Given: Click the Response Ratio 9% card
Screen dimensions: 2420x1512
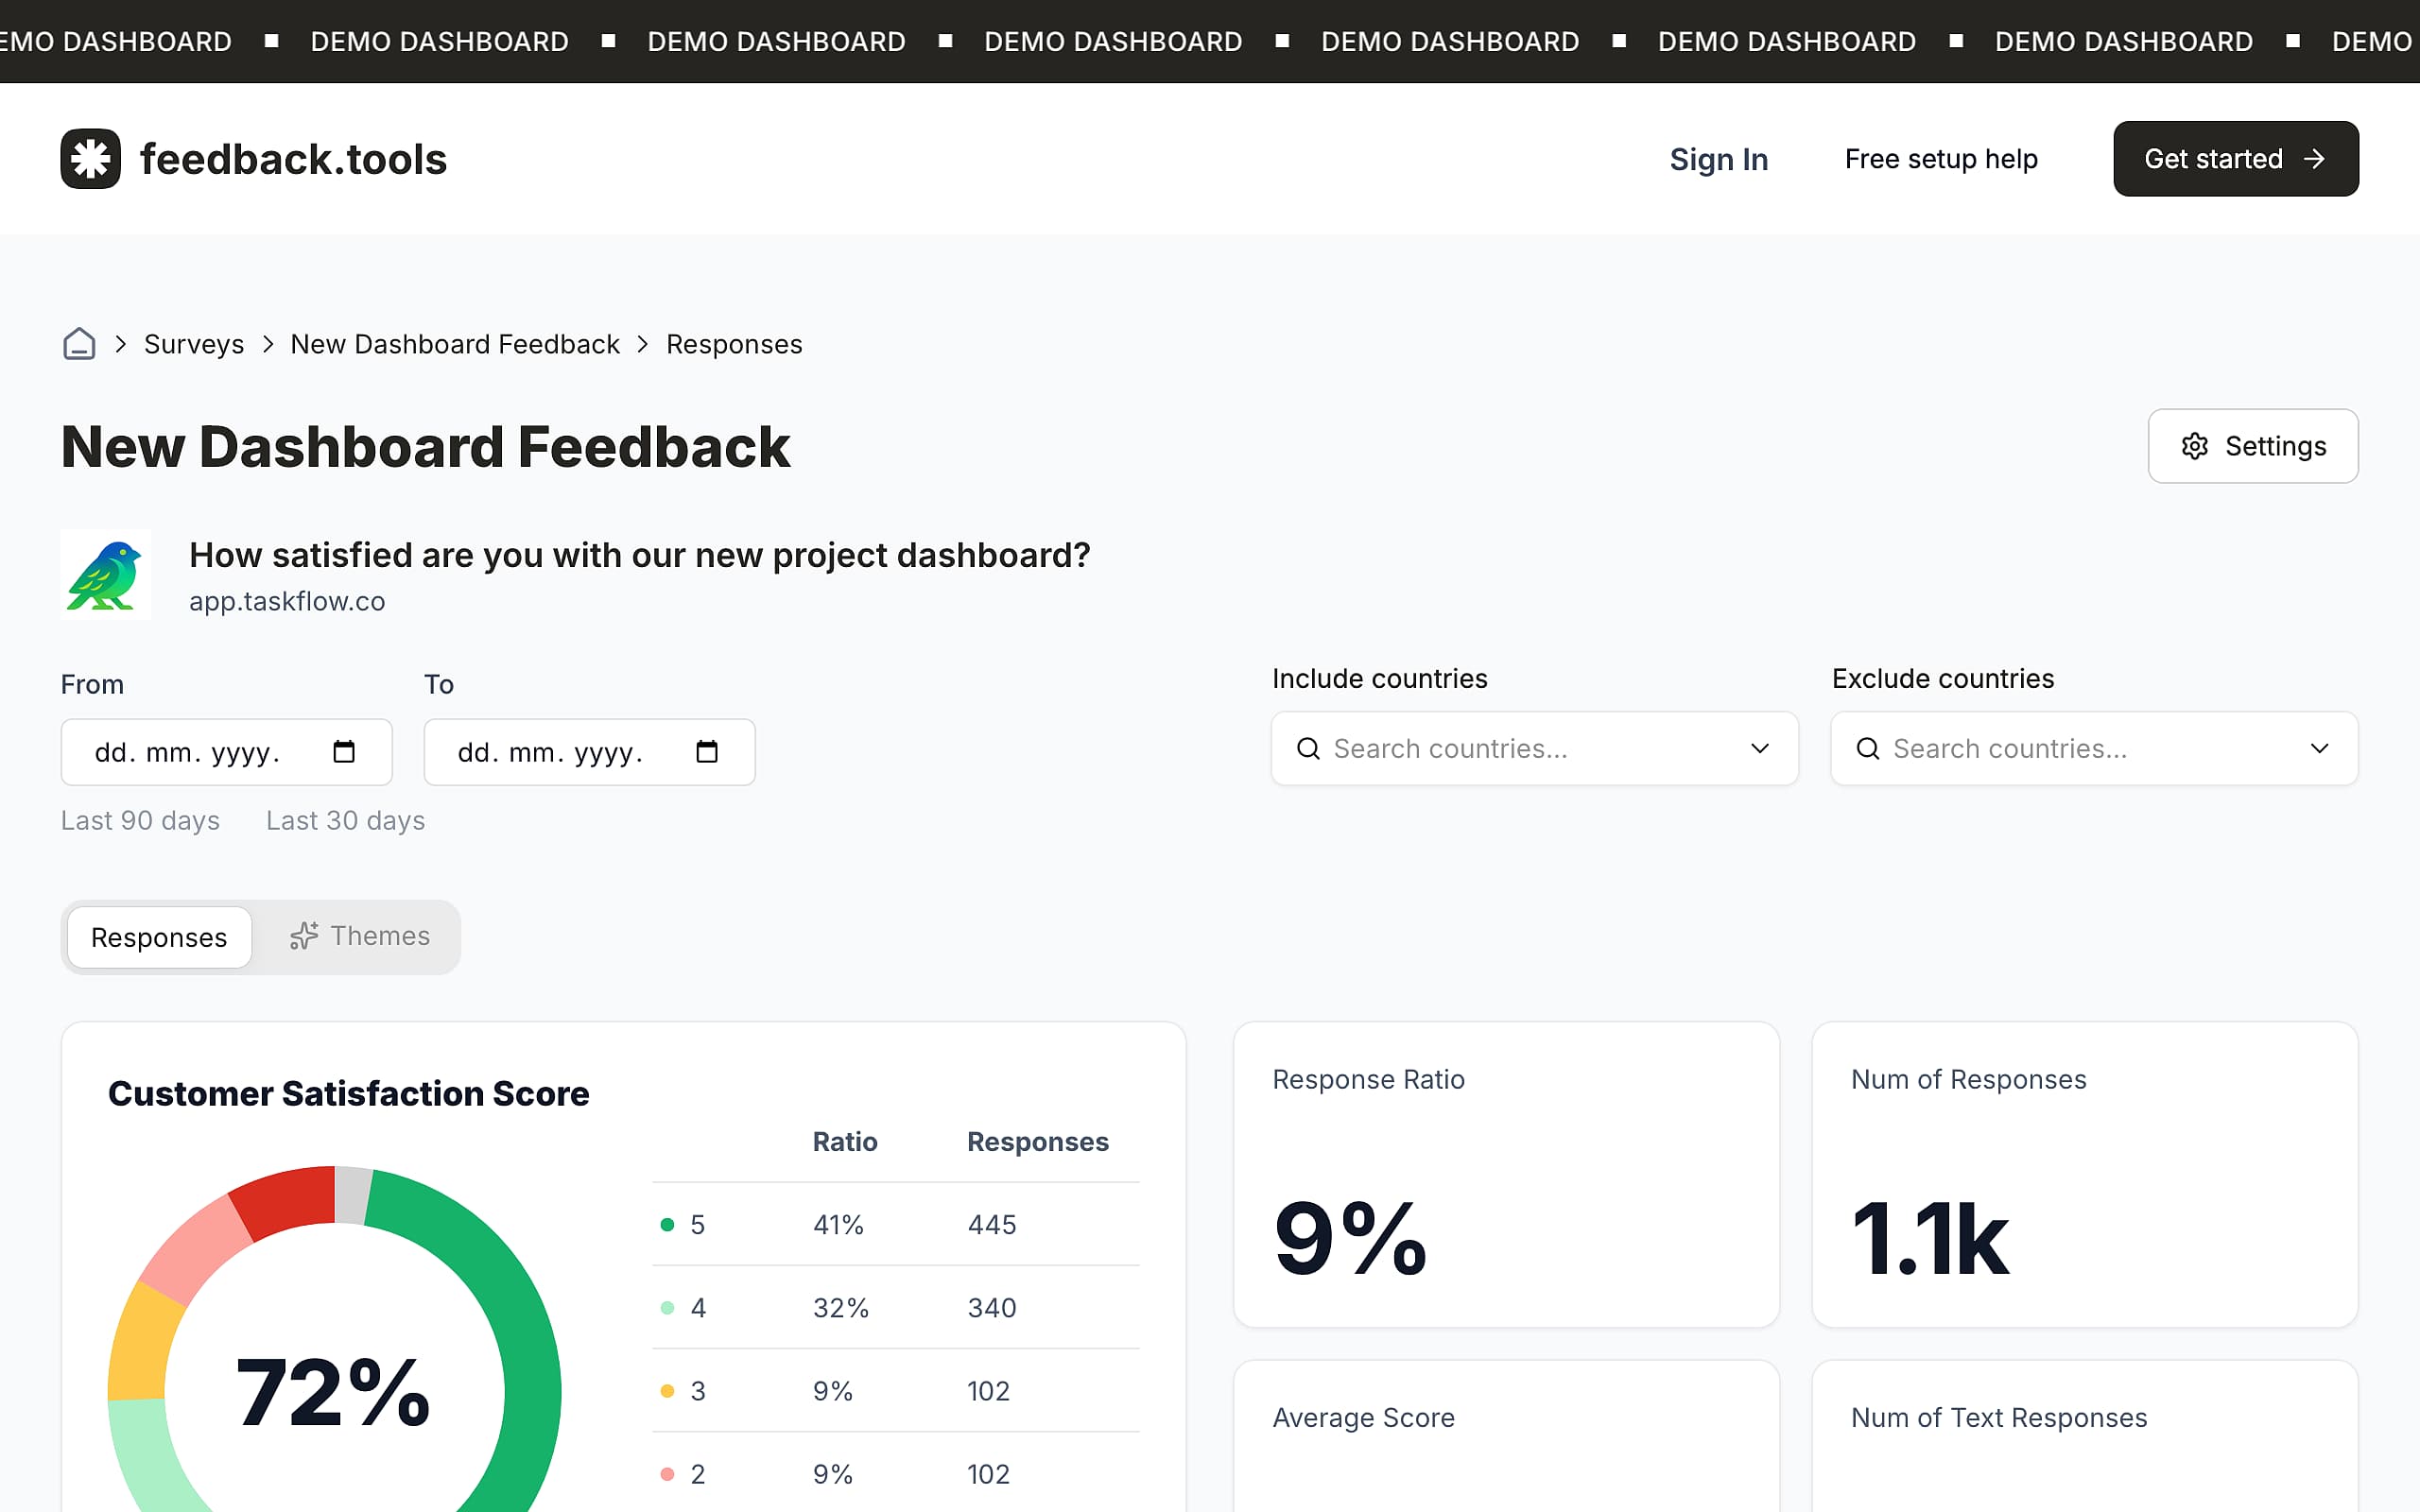Looking at the screenshot, I should 1506,1175.
